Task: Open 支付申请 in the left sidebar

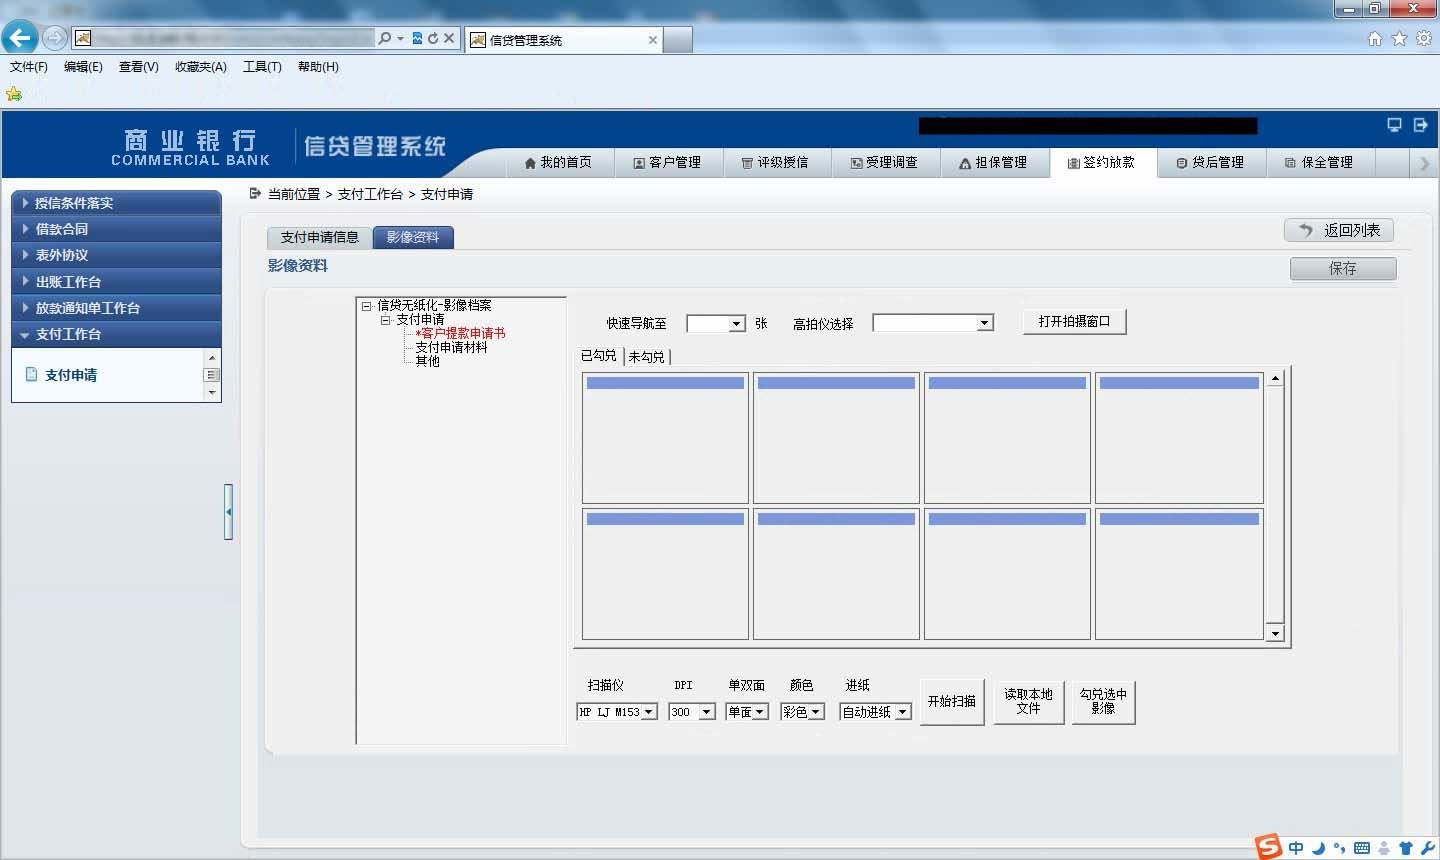Action: (x=70, y=375)
